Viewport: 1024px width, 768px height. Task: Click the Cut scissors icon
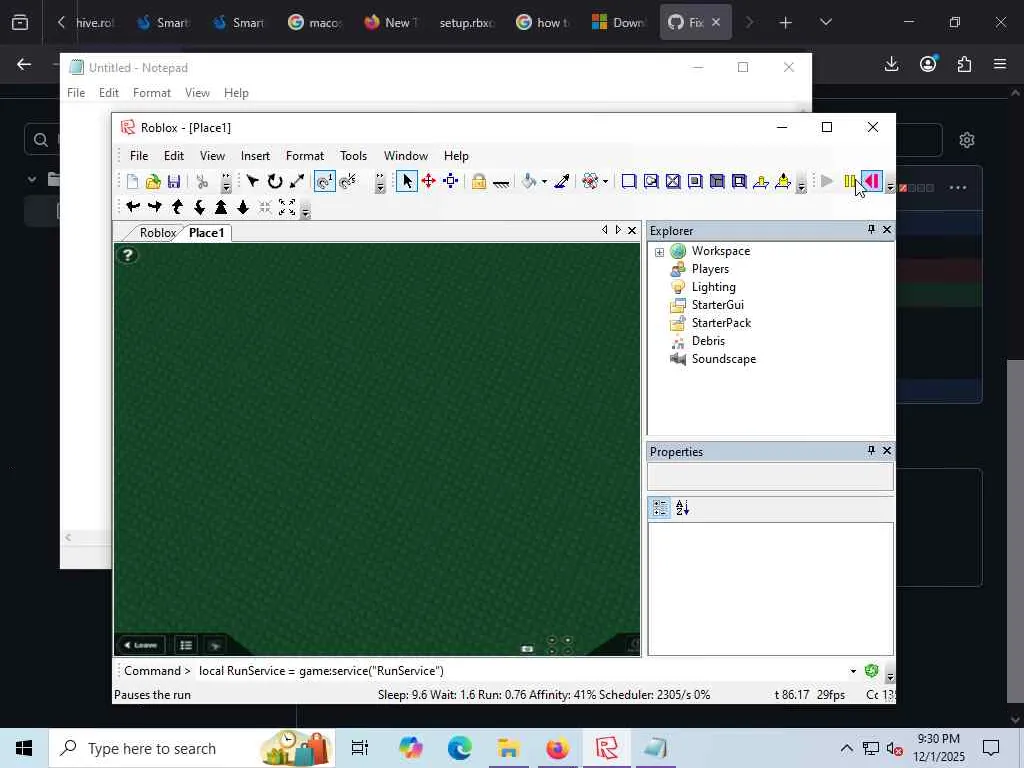coord(202,182)
